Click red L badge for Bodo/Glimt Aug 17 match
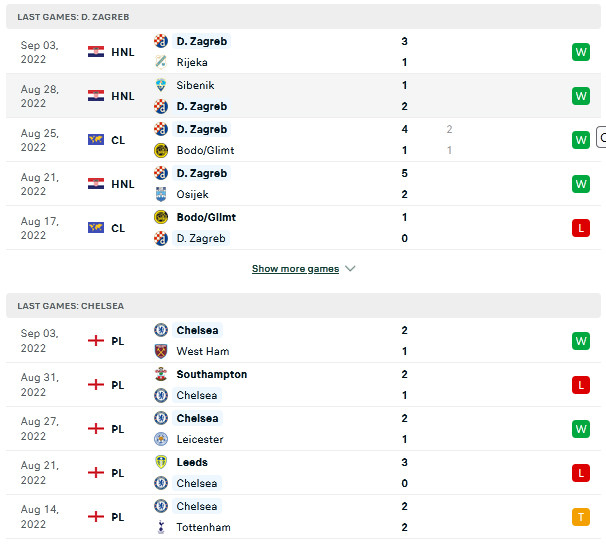The width and height of the screenshot is (606, 551). coord(580,228)
